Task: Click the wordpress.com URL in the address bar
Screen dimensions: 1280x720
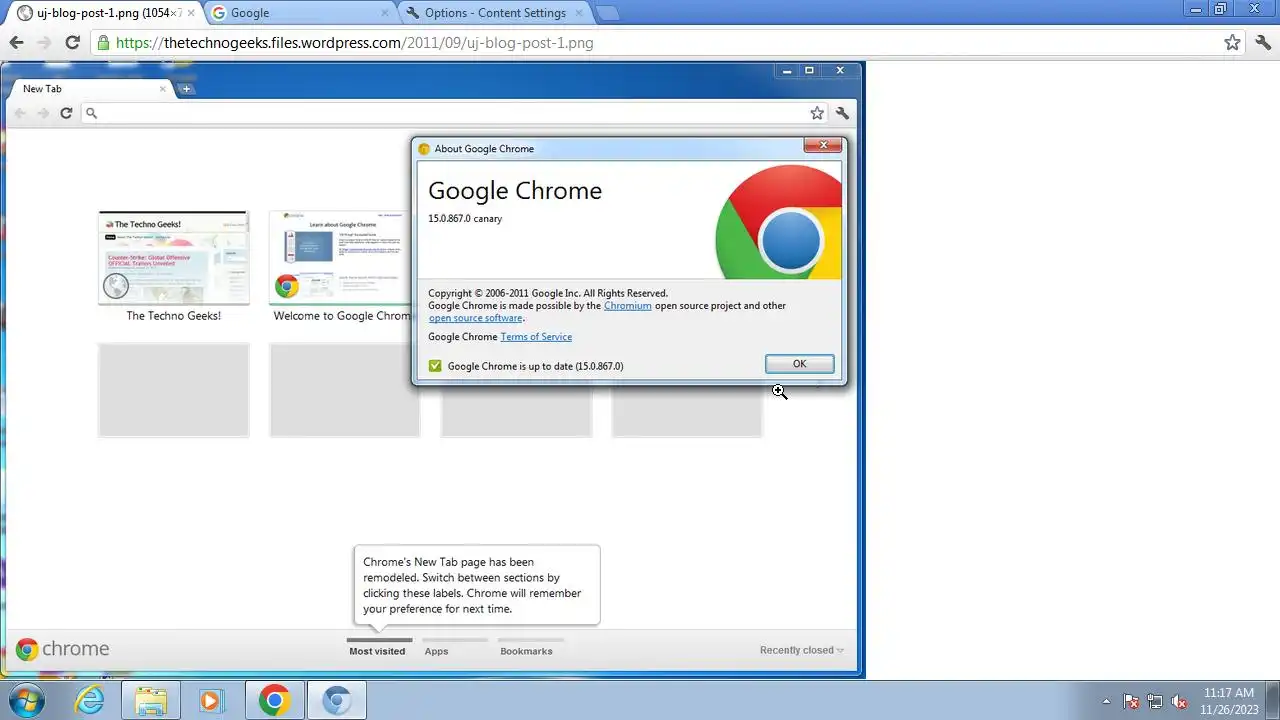Action: coord(355,43)
